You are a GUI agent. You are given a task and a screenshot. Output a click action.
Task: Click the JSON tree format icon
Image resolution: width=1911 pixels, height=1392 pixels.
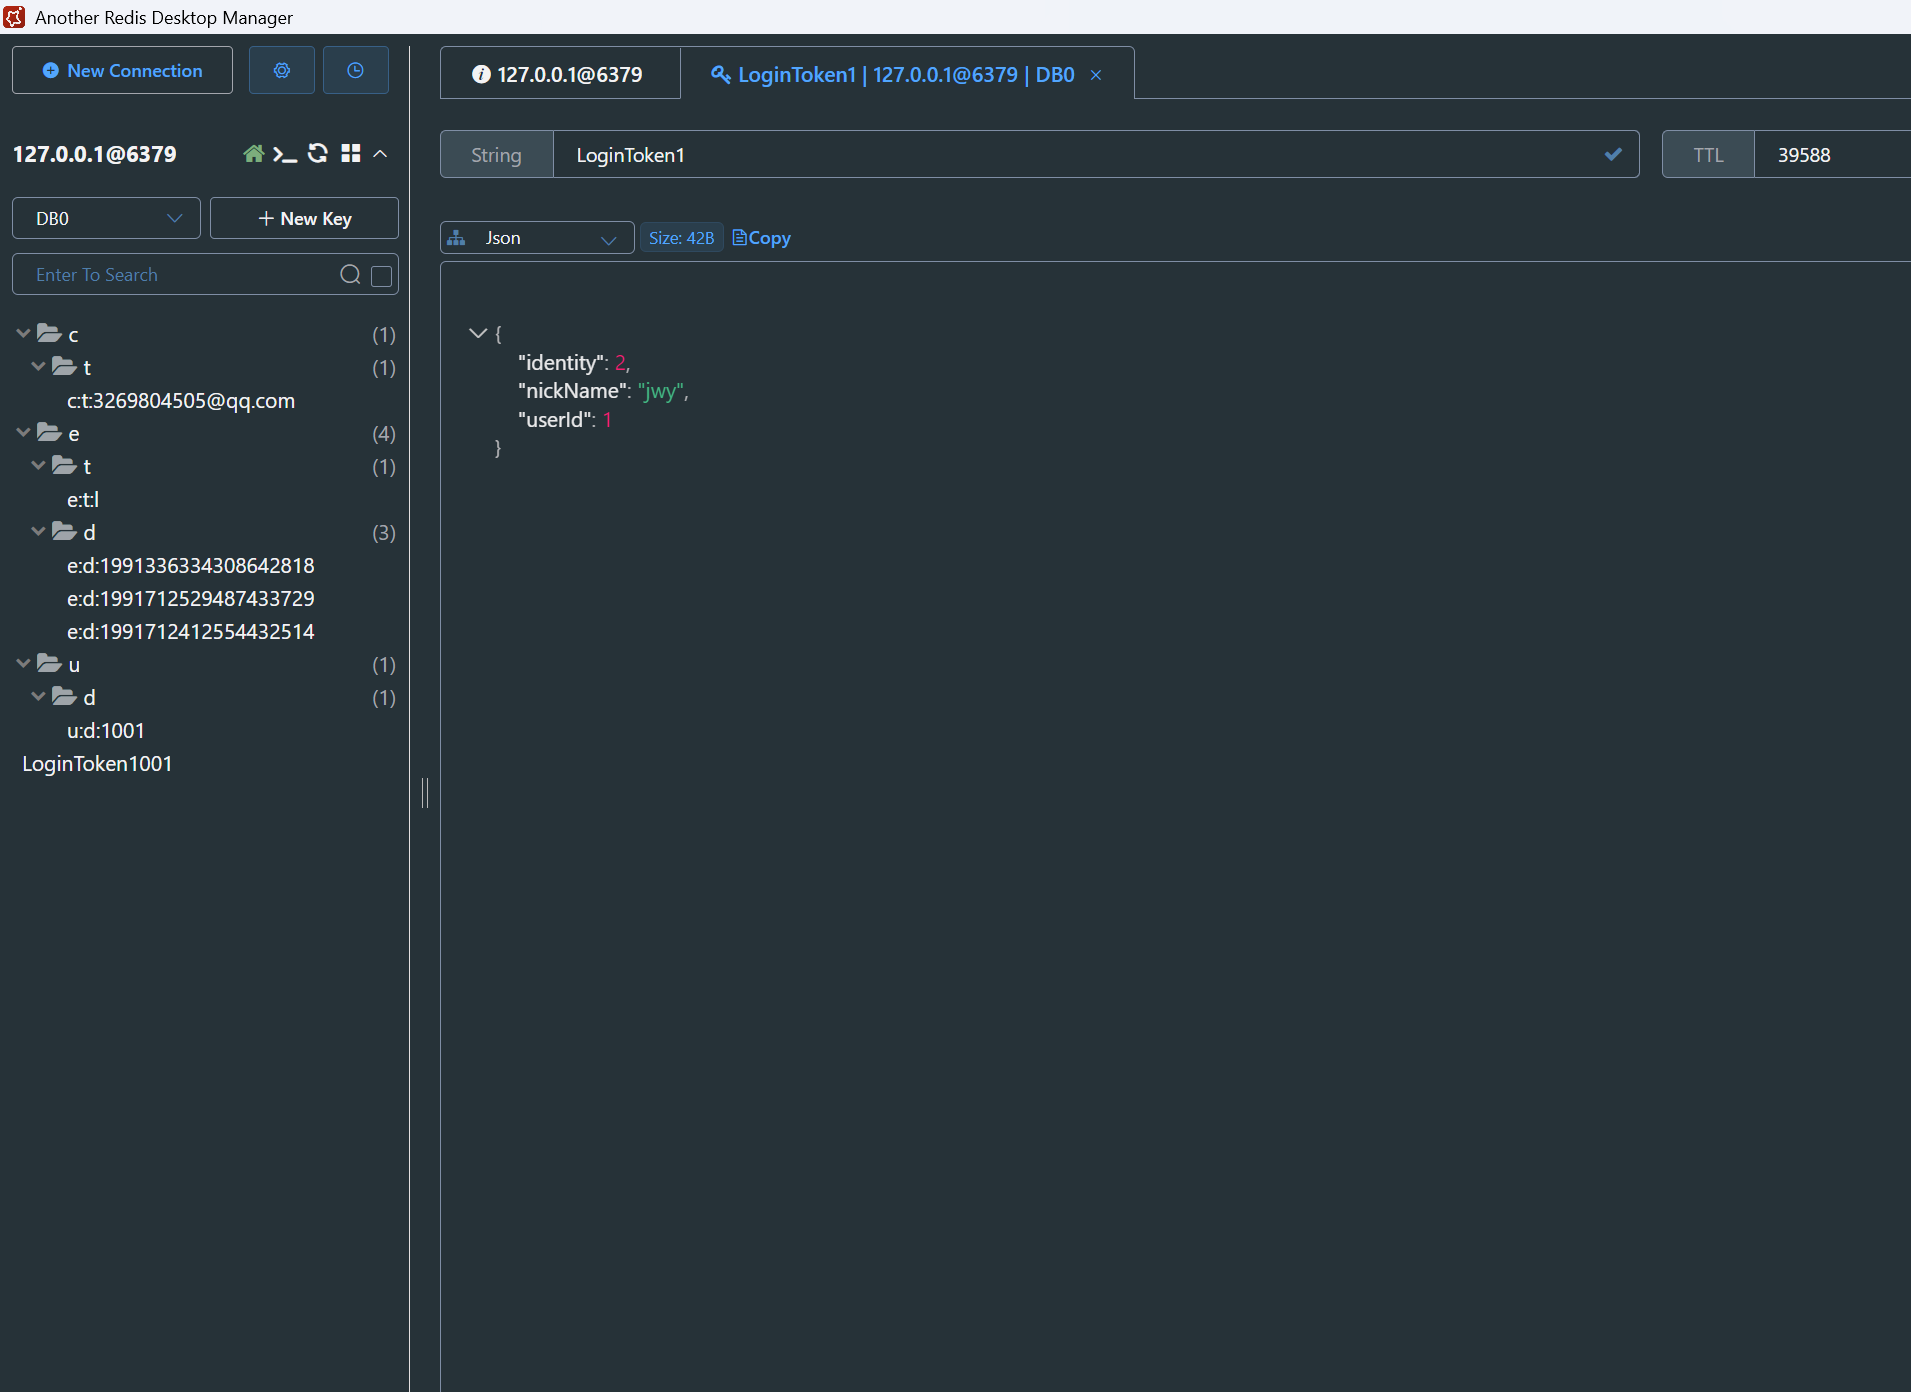tap(456, 238)
